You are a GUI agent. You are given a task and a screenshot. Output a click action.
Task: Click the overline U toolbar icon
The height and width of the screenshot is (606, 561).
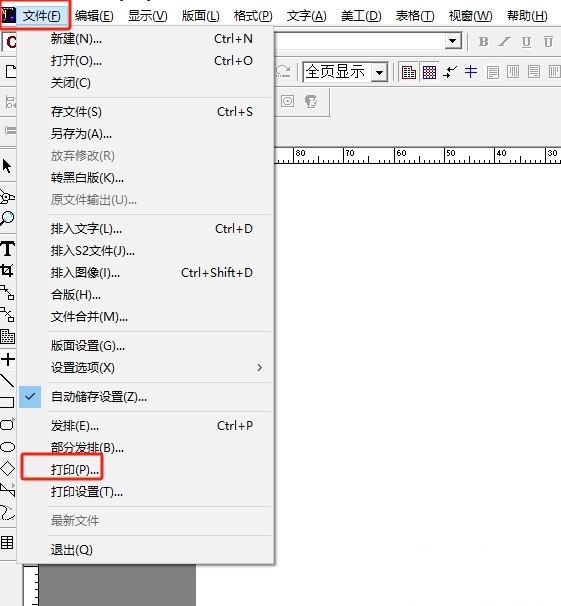tap(548, 42)
